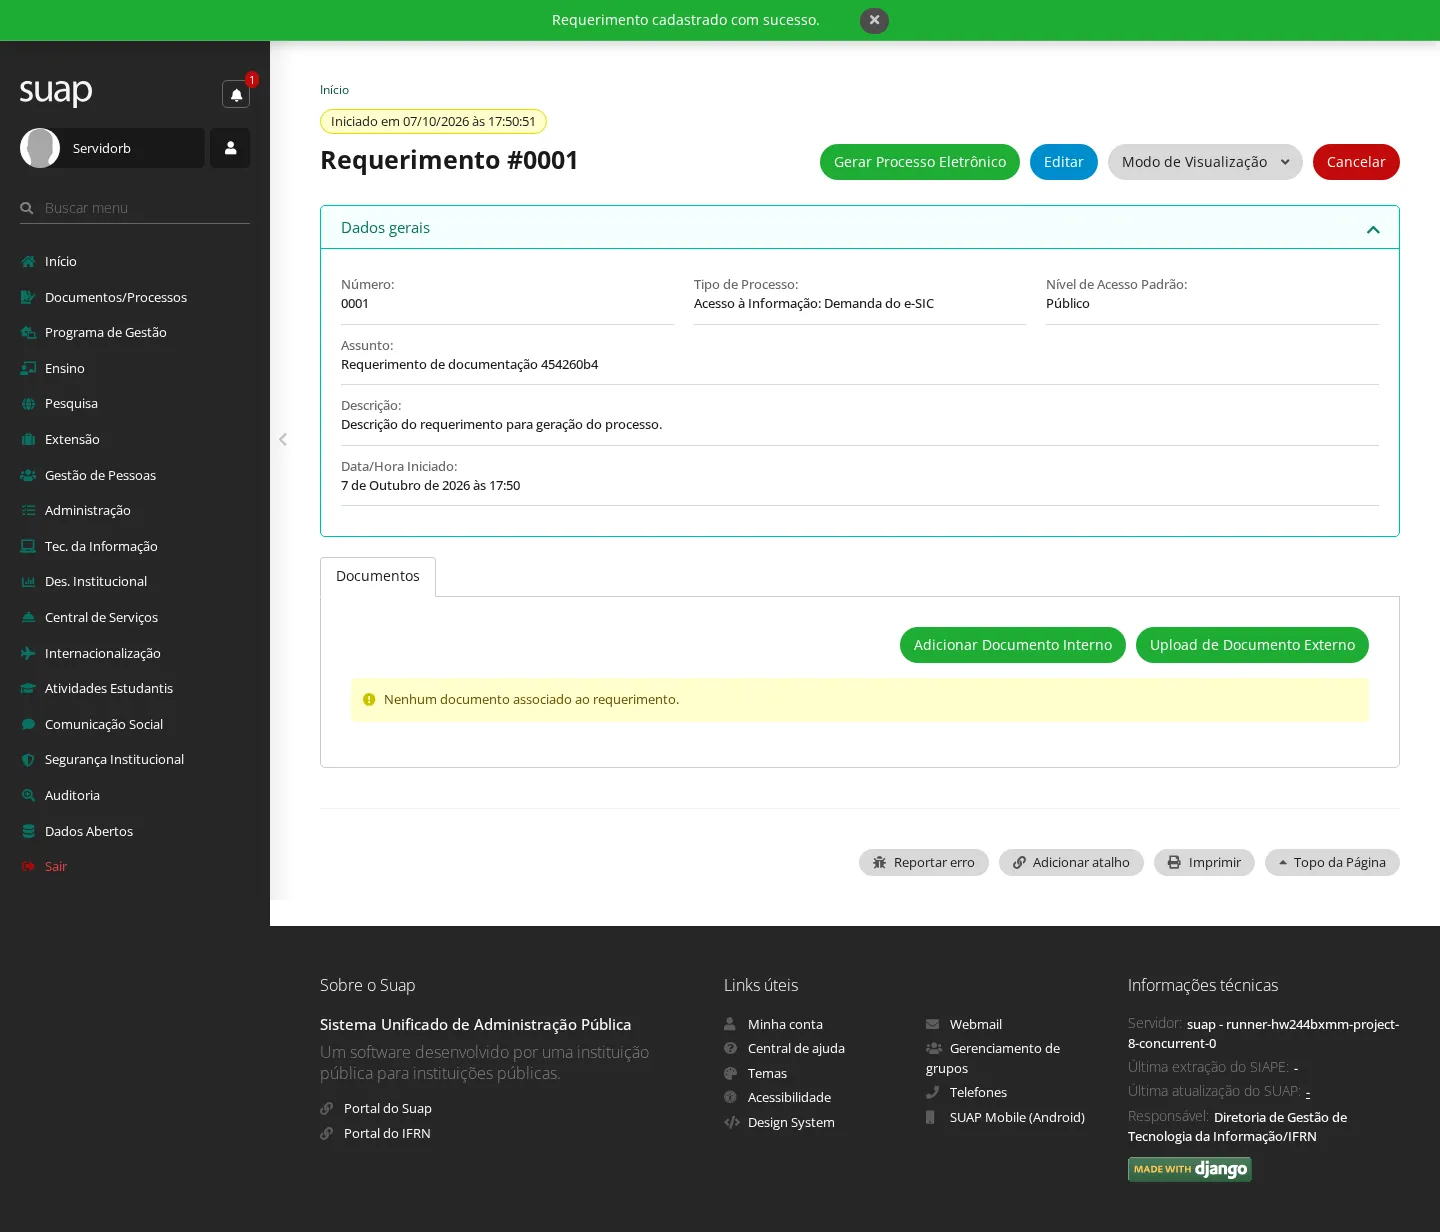This screenshot has height=1232, width=1440.
Task: Click Upload de Documento Externo
Action: [1252, 645]
